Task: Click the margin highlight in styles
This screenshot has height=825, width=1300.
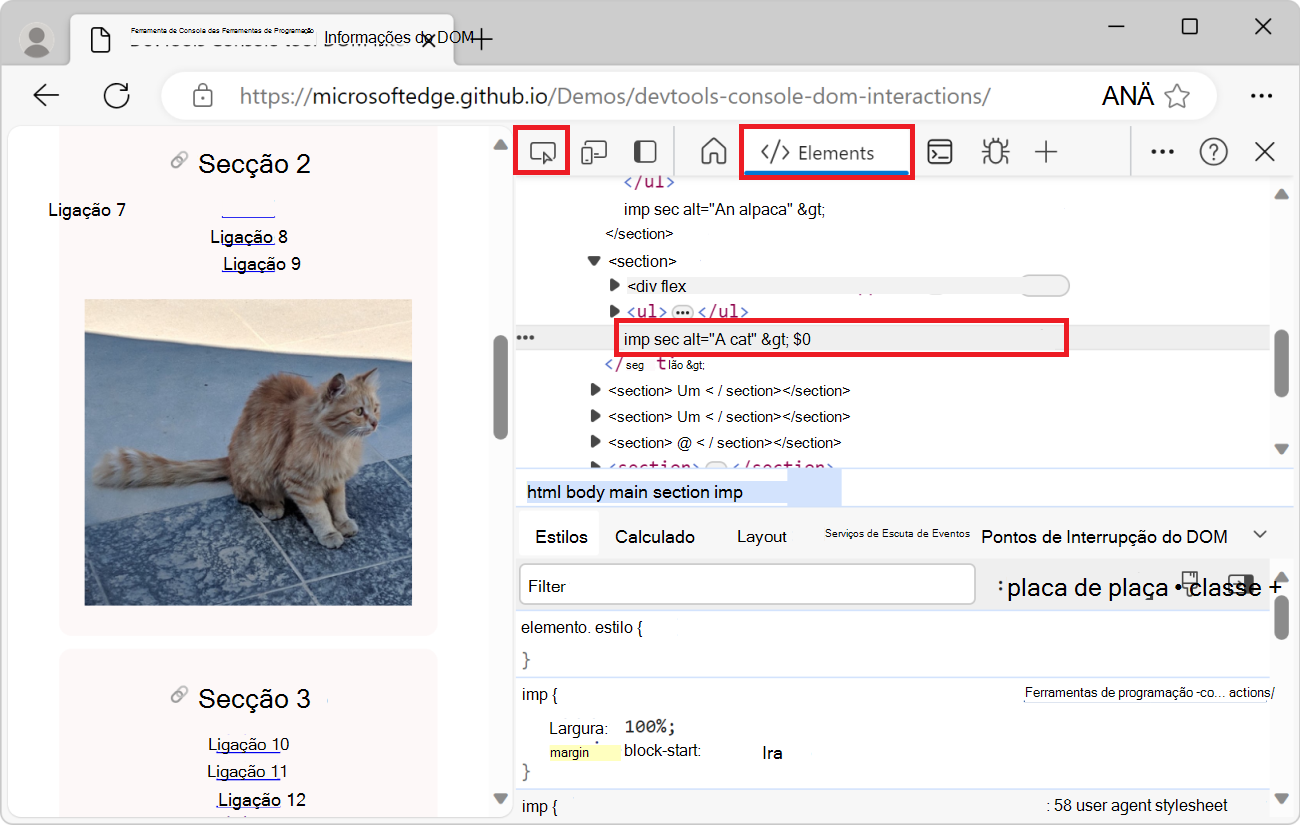Action: click(571, 752)
